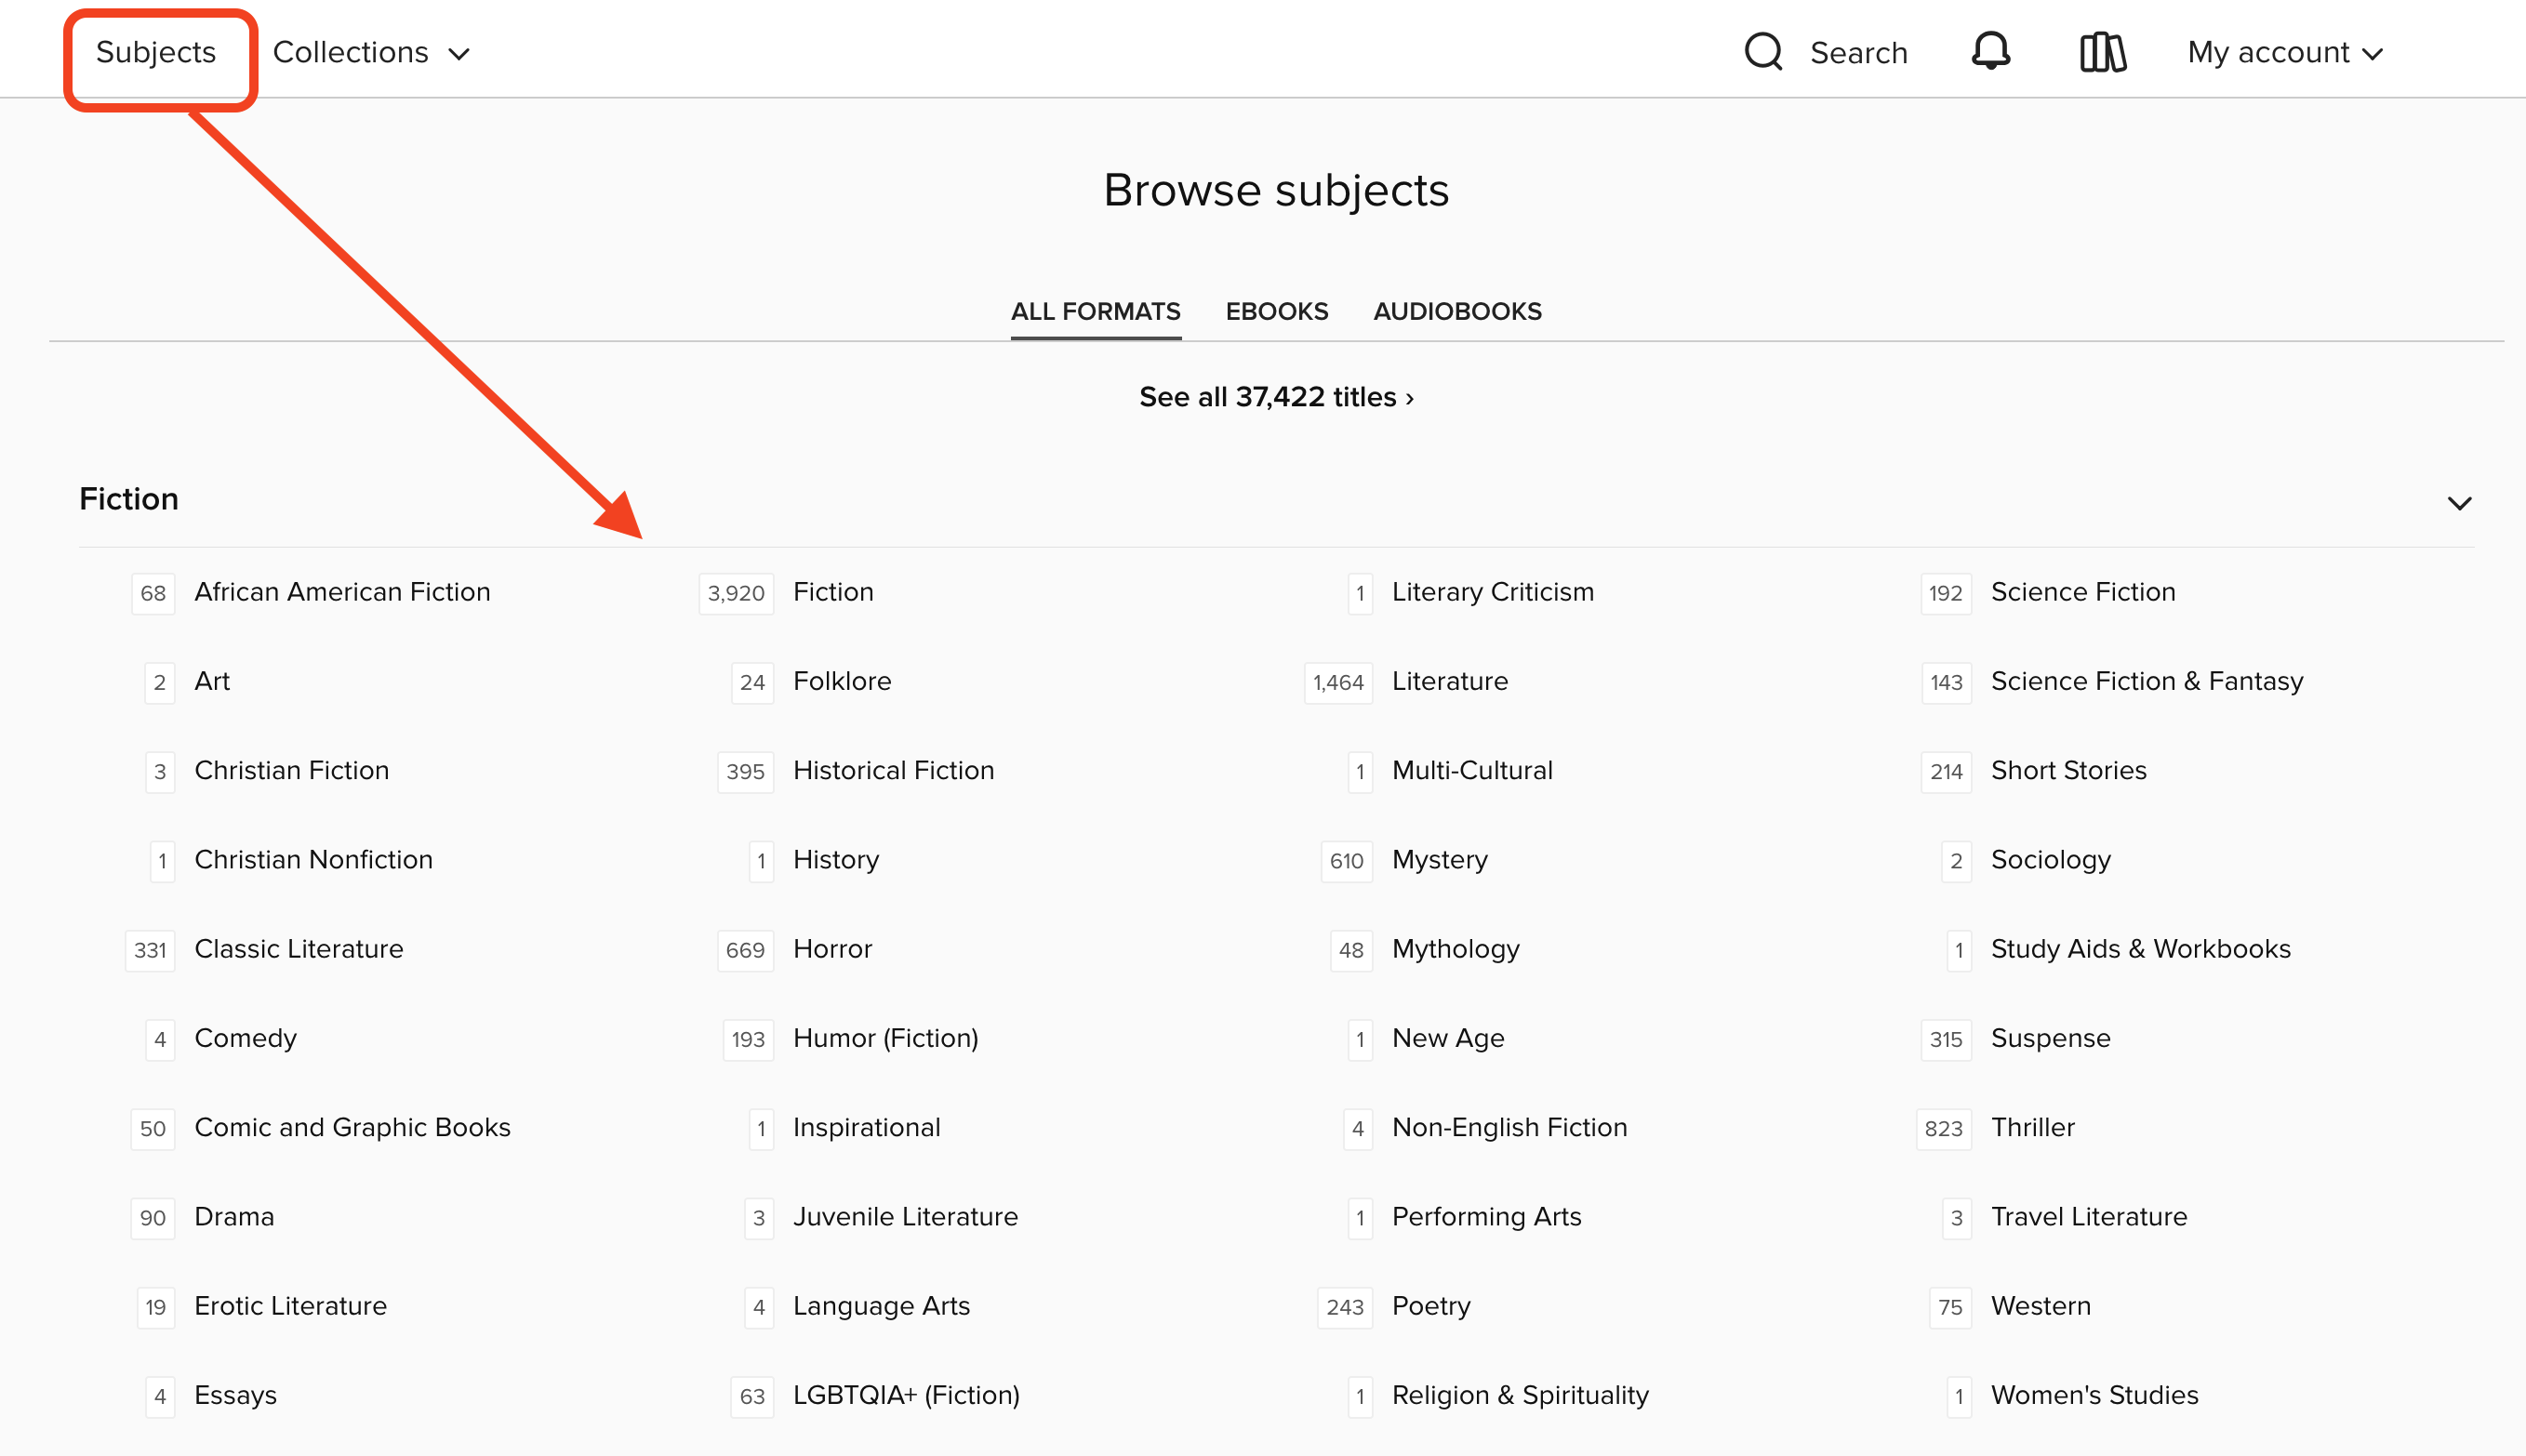Viewport: 2526px width, 1456px height.
Task: Open the notifications bell
Action: (1990, 52)
